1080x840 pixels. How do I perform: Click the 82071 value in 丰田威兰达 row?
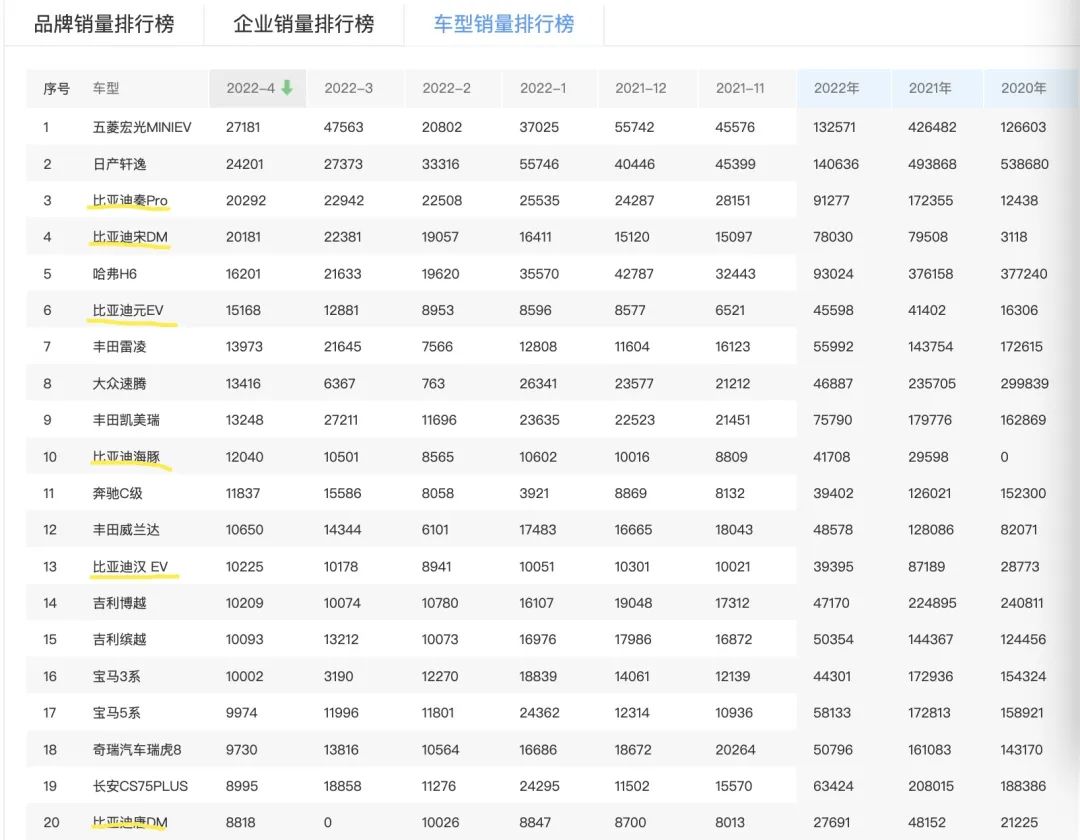[1019, 530]
